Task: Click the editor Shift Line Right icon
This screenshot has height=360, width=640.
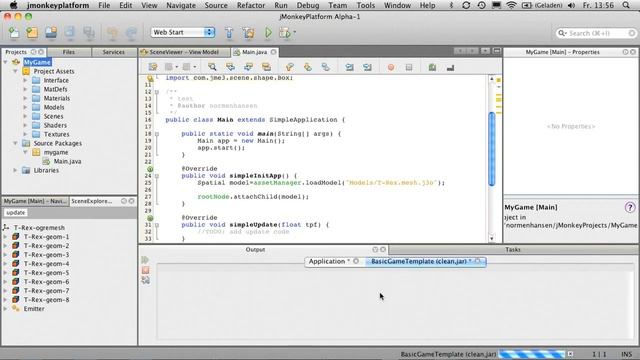Action: pos(367,67)
